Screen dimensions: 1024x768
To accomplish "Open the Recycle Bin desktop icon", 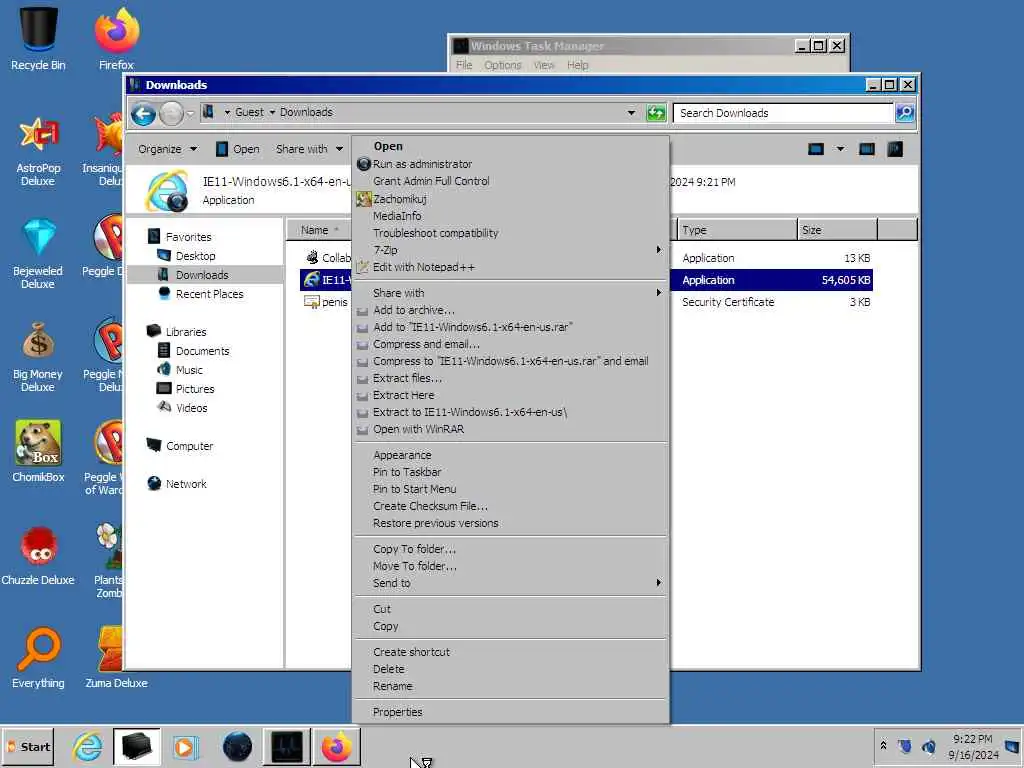I will pyautogui.click(x=38, y=38).
